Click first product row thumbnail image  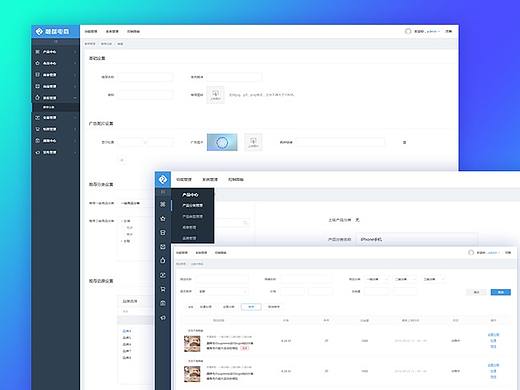(192, 344)
